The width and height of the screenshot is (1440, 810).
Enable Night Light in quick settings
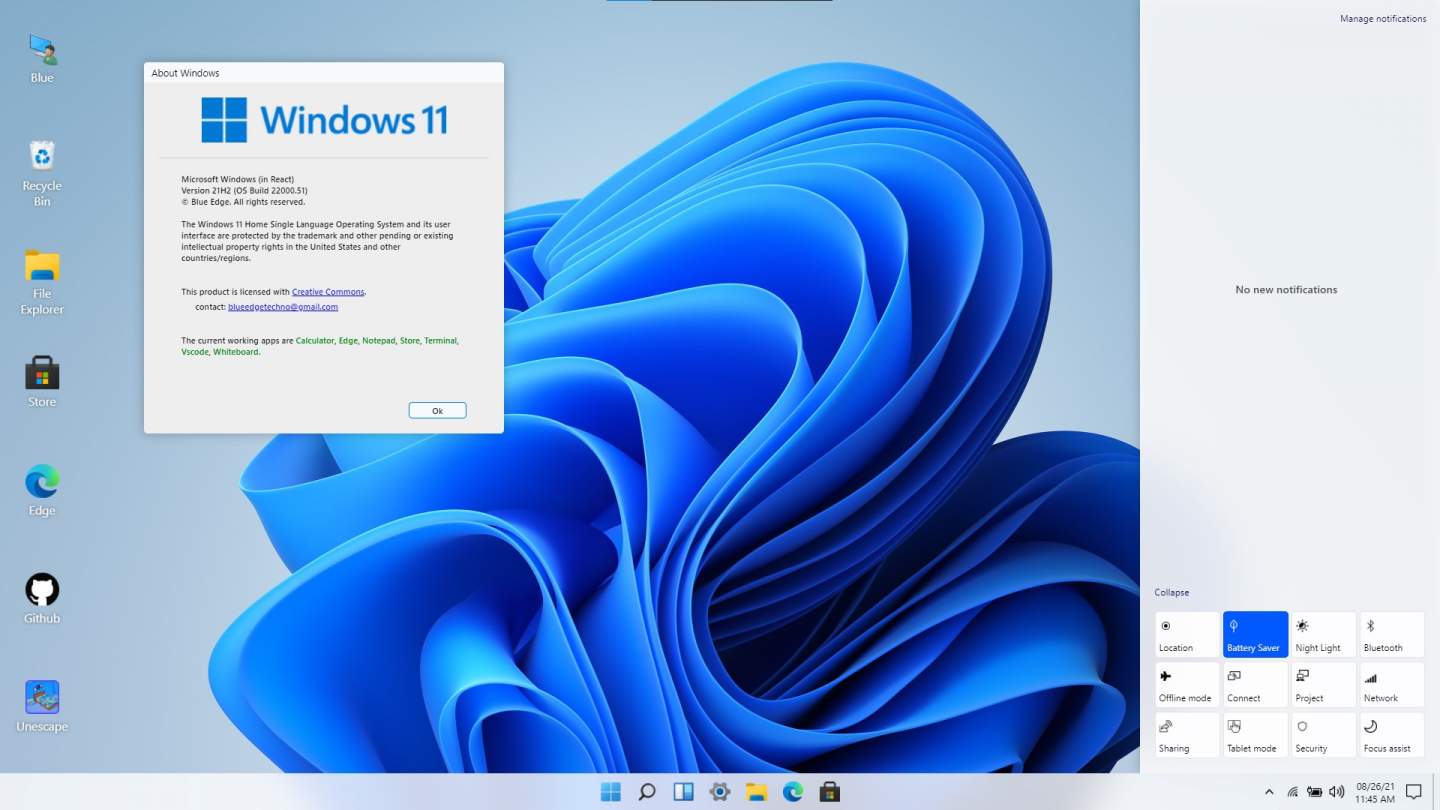point(1323,633)
